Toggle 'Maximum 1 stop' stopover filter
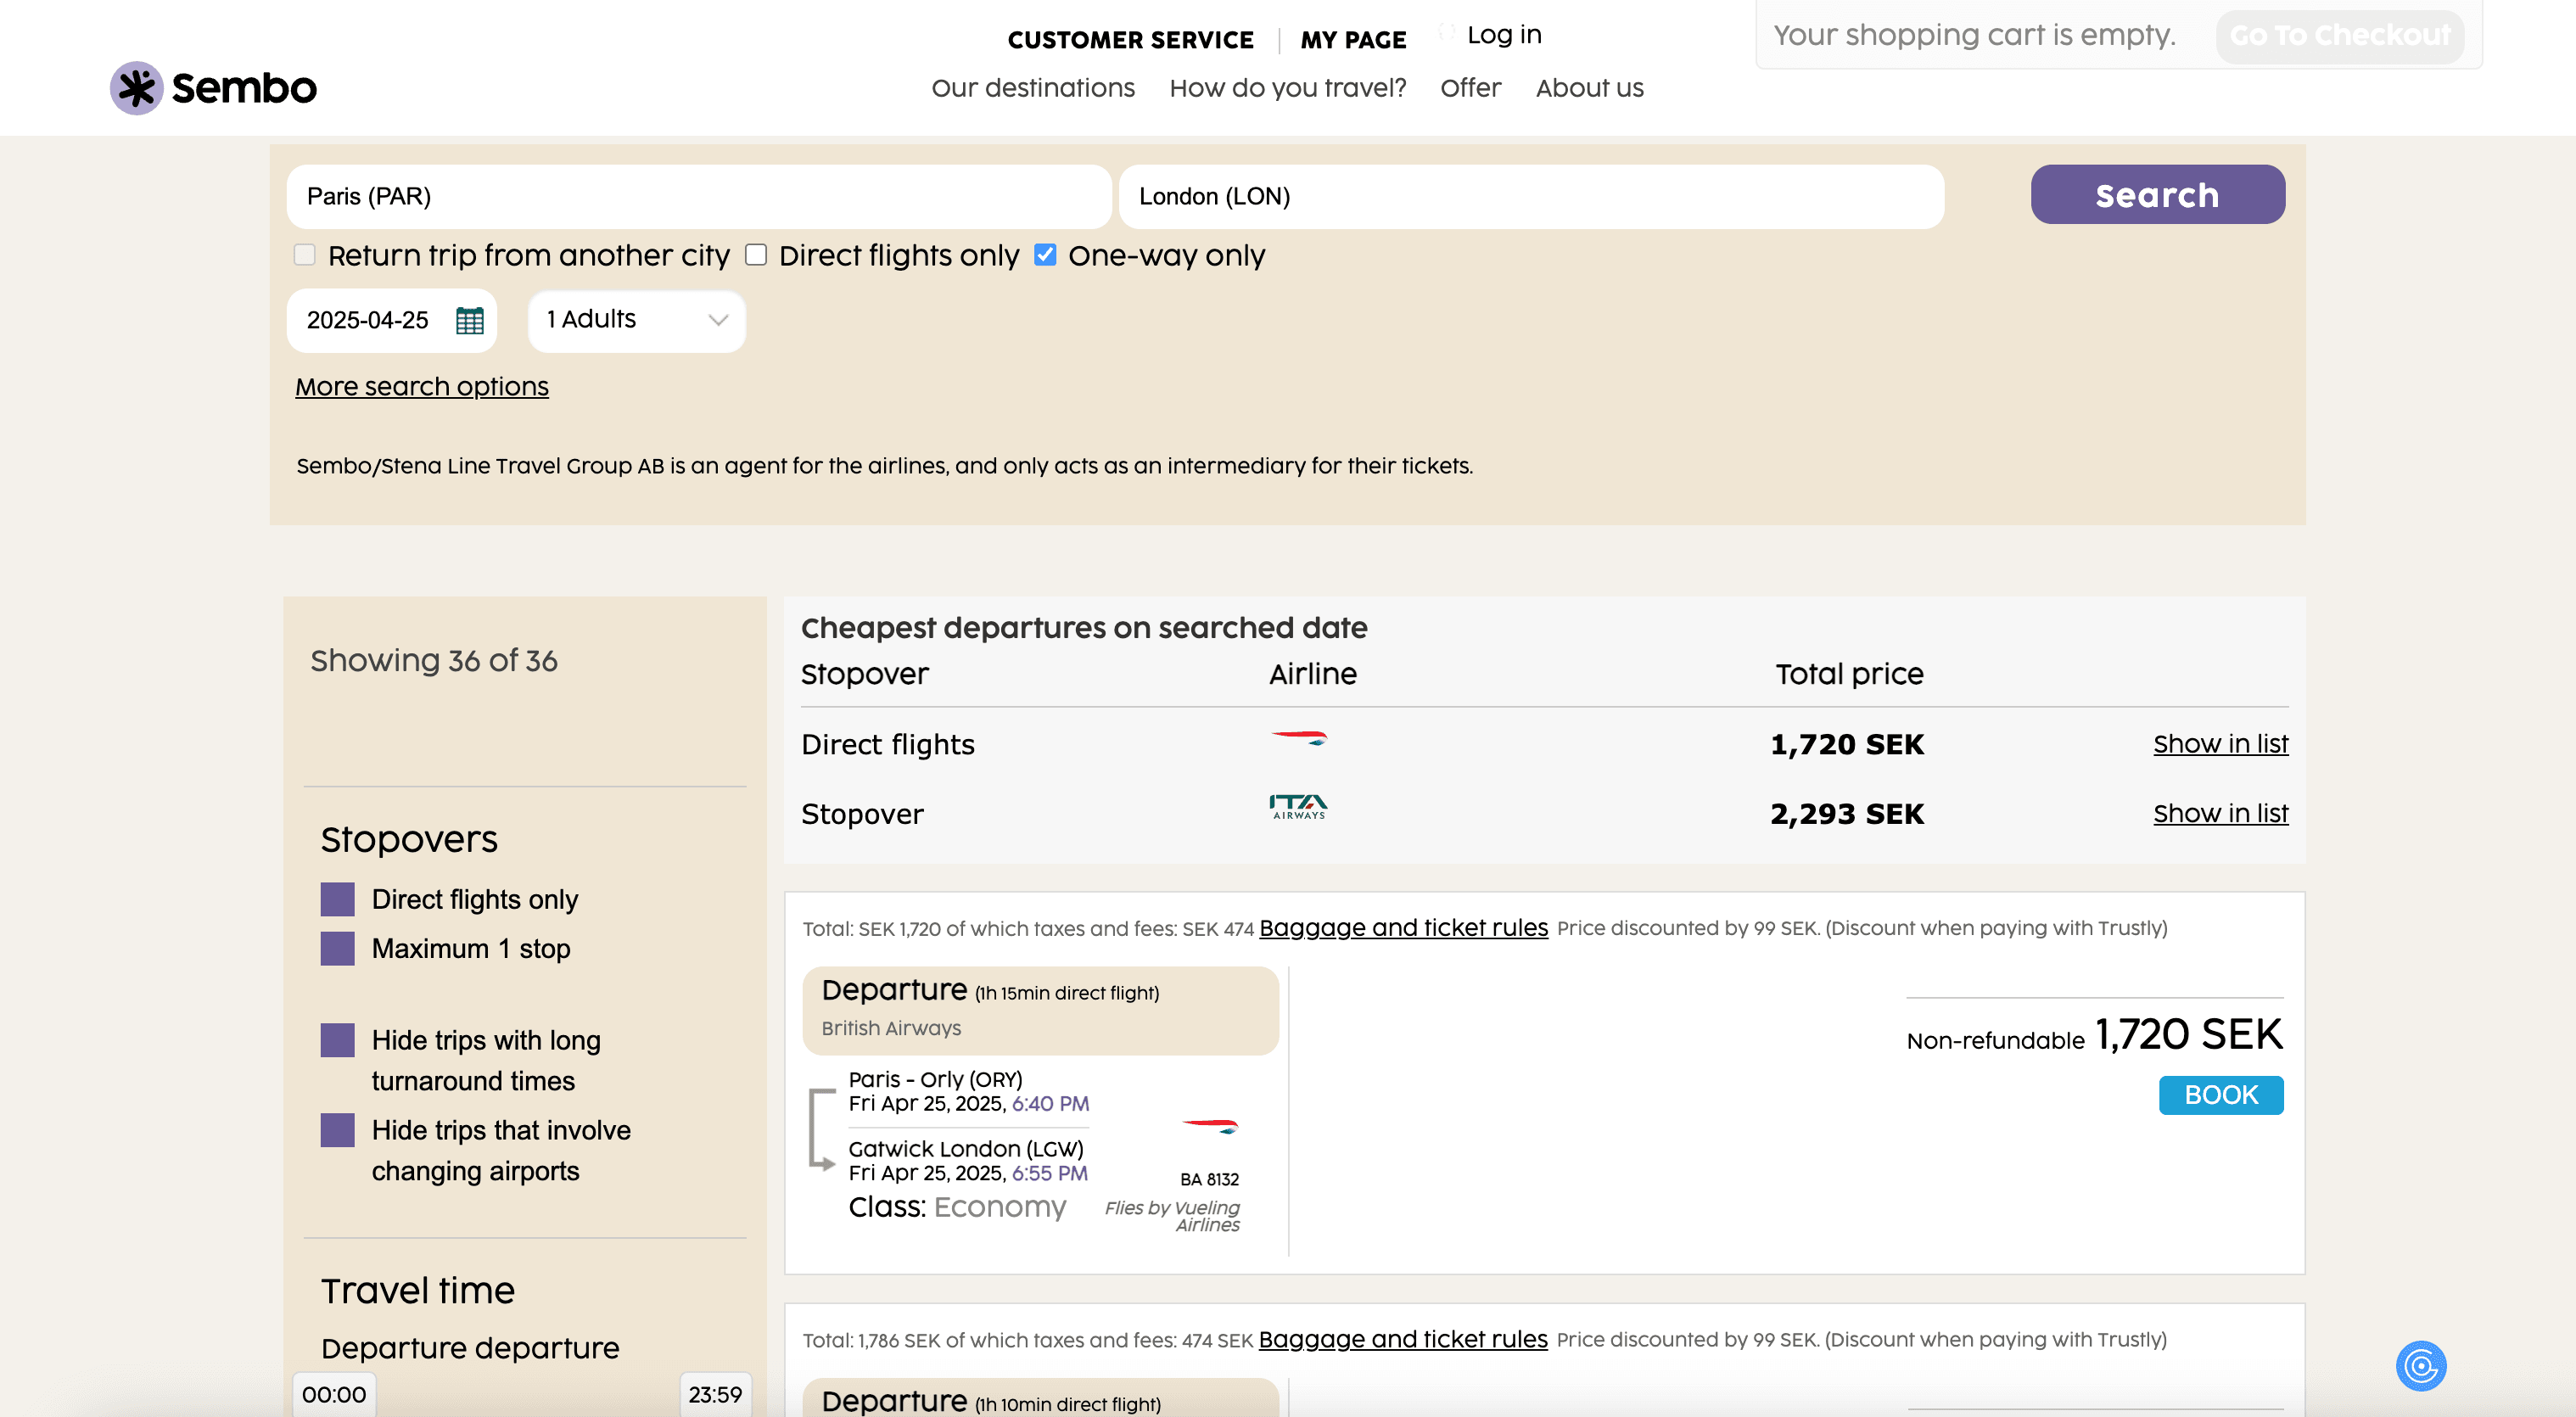 [337, 948]
